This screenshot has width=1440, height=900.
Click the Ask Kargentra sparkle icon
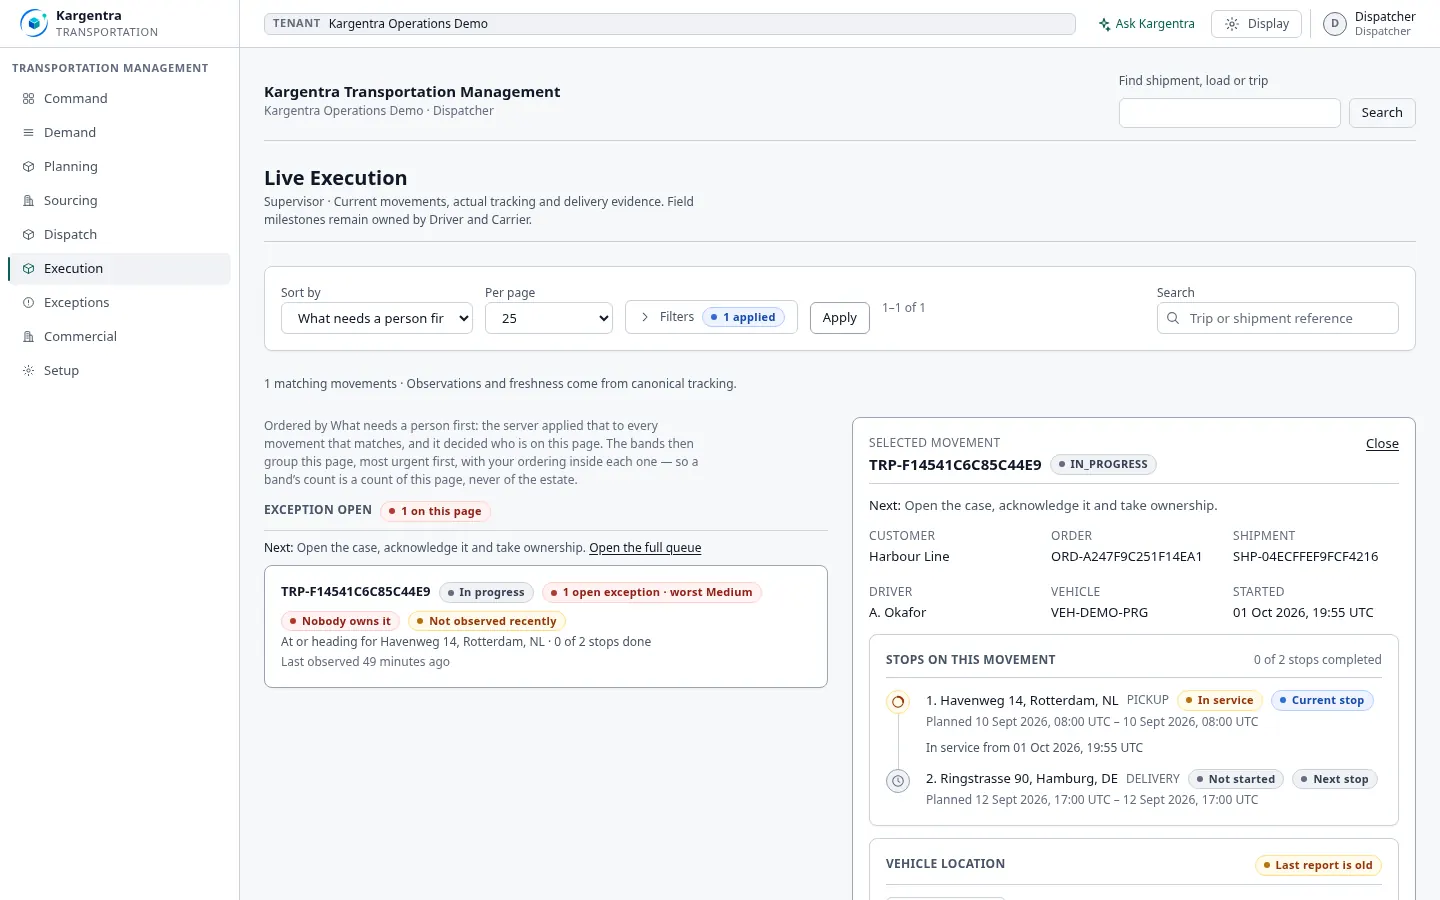pos(1104,24)
